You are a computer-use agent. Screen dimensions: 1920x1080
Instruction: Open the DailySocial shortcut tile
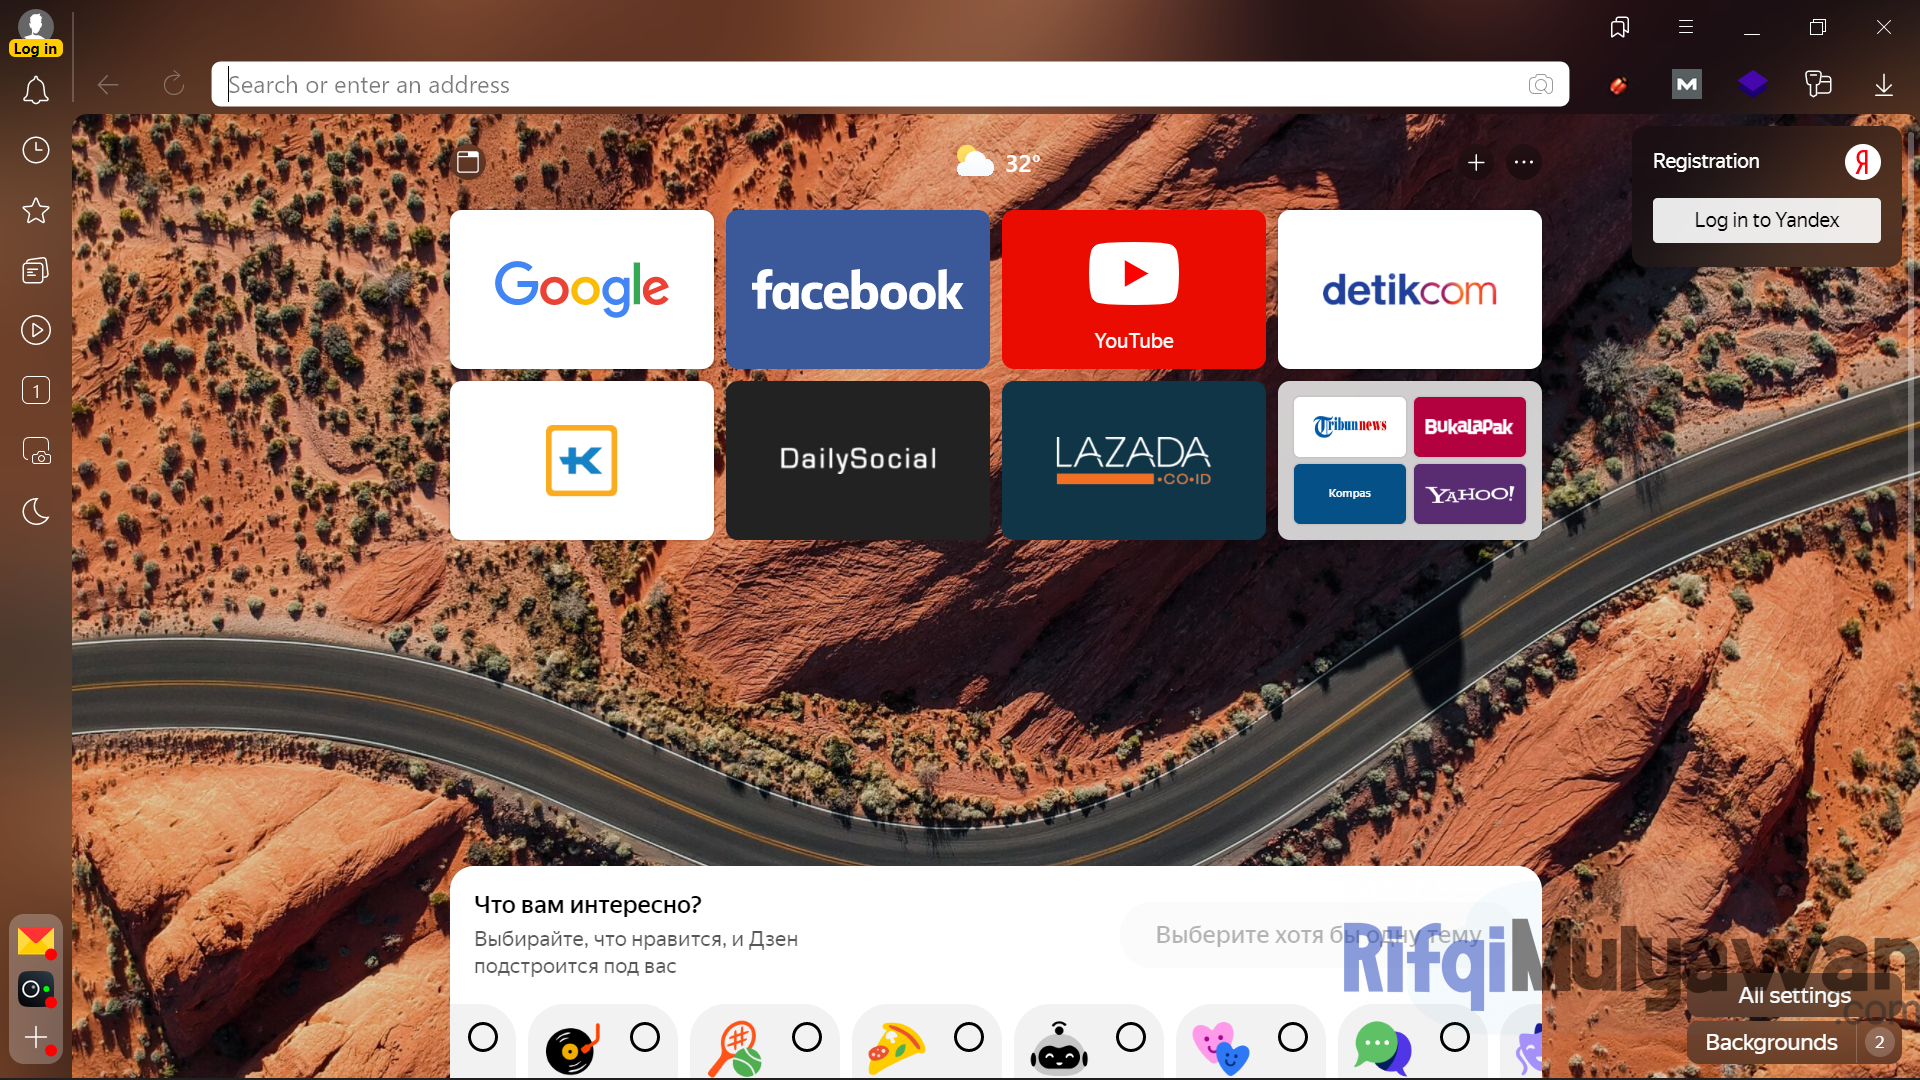856,460
